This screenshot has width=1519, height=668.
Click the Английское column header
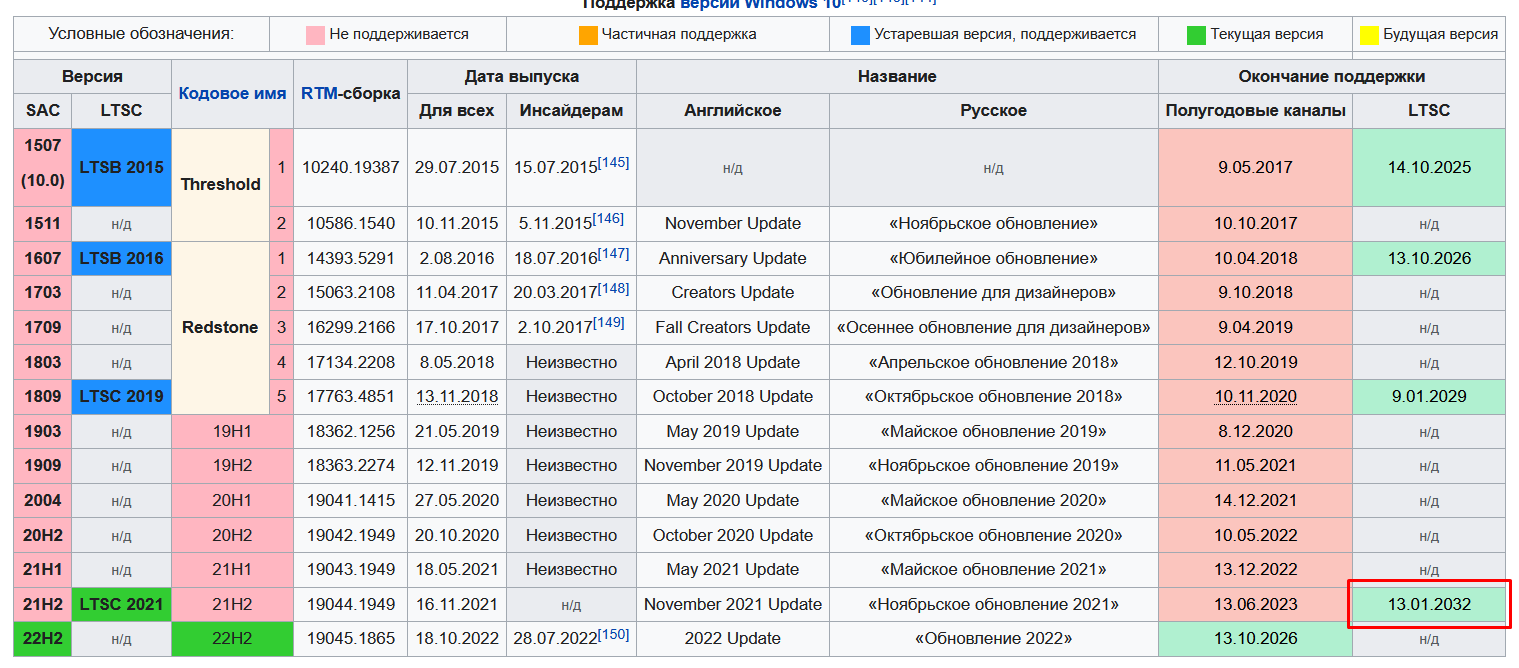coord(733,110)
